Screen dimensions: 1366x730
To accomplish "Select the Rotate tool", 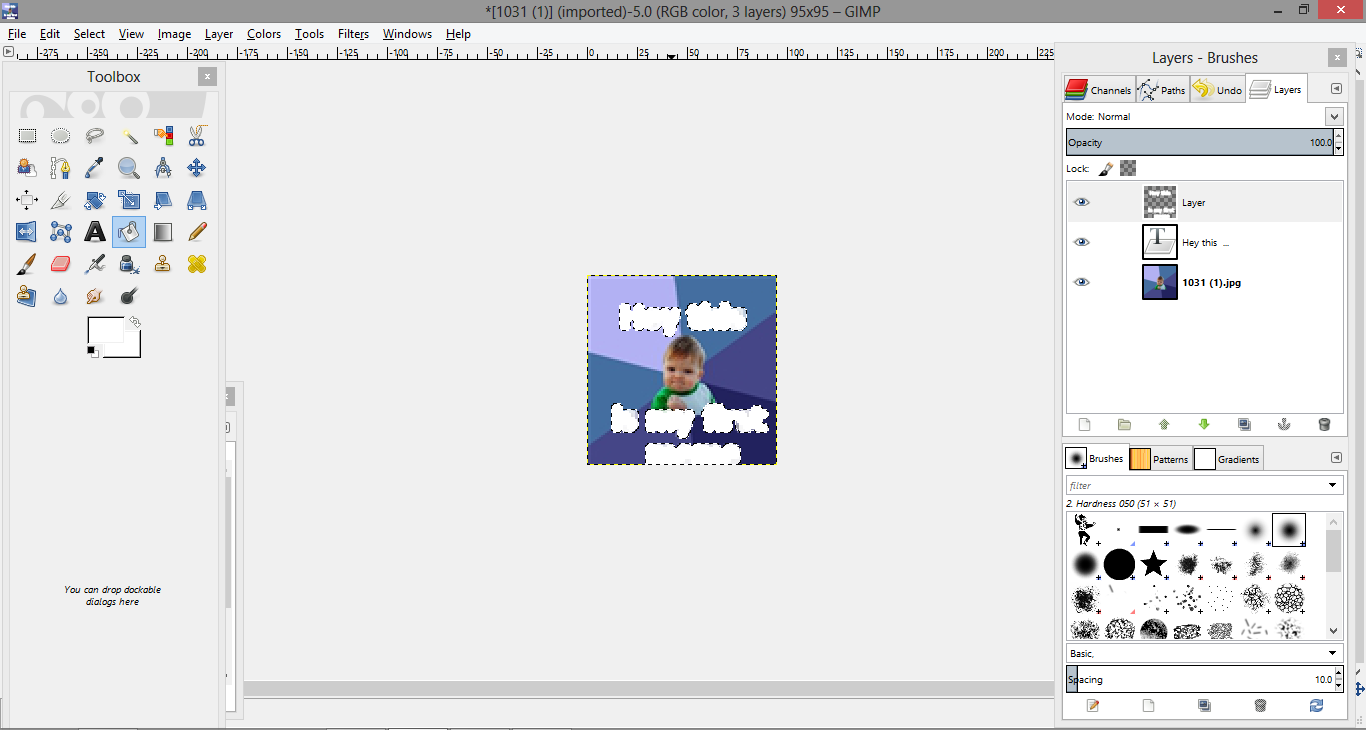I will [x=95, y=200].
